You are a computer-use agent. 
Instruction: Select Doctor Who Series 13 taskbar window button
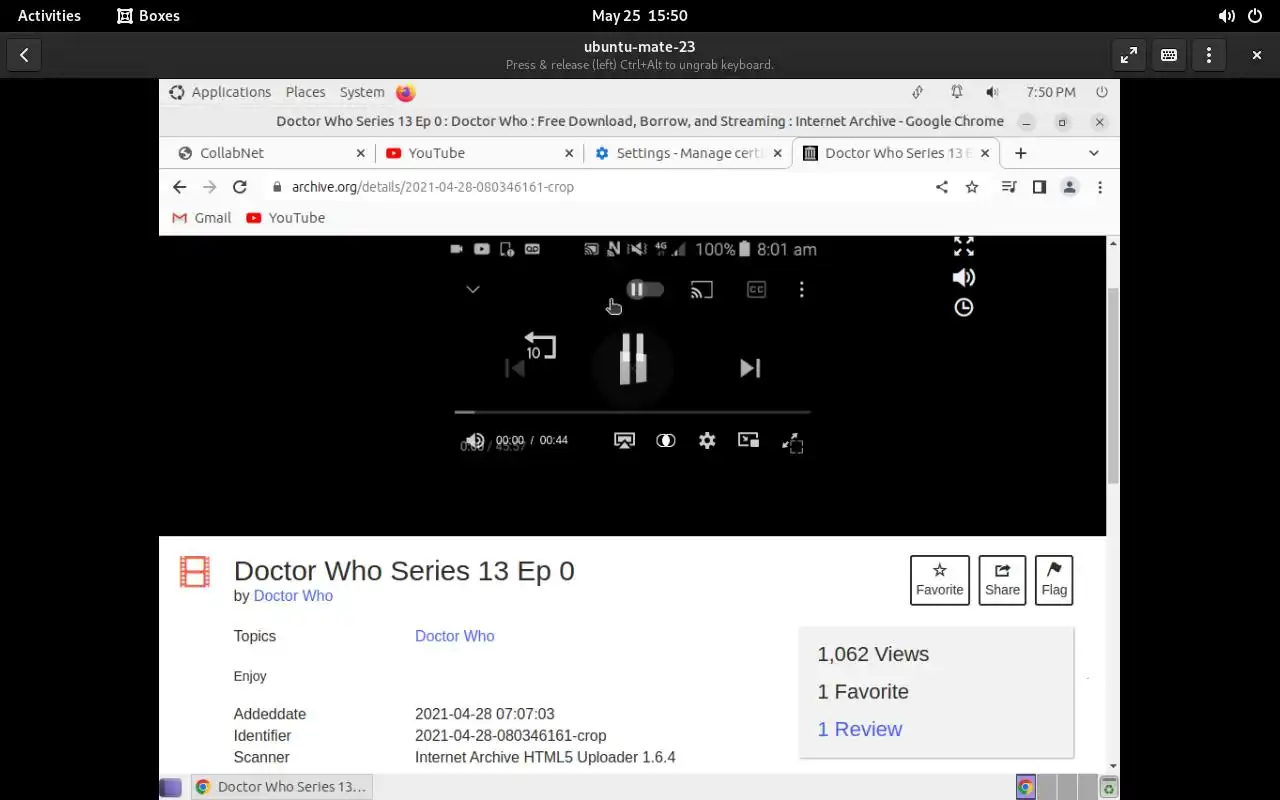[280, 787]
